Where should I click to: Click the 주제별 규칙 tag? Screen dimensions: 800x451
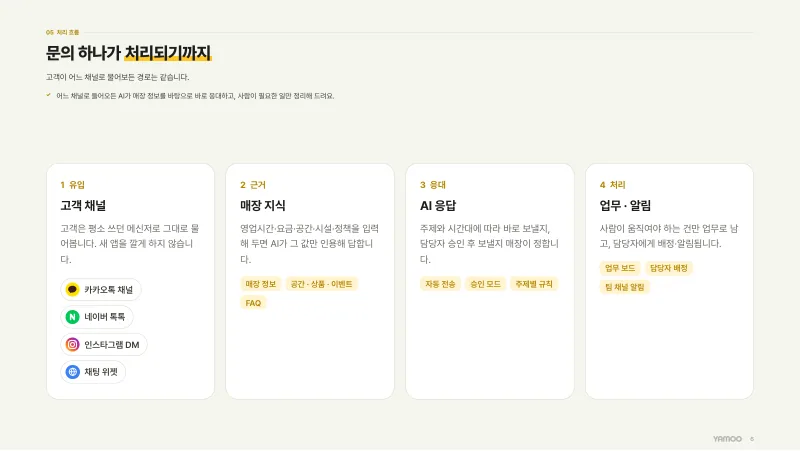point(534,284)
